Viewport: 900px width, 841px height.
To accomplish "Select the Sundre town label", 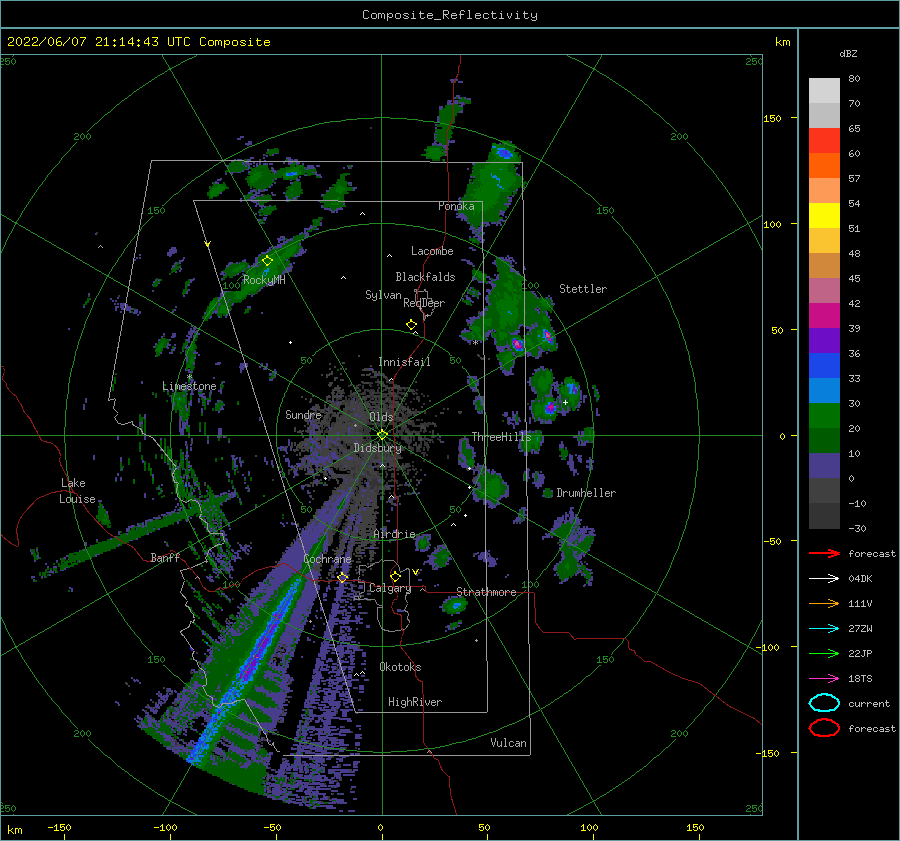I will point(303,414).
